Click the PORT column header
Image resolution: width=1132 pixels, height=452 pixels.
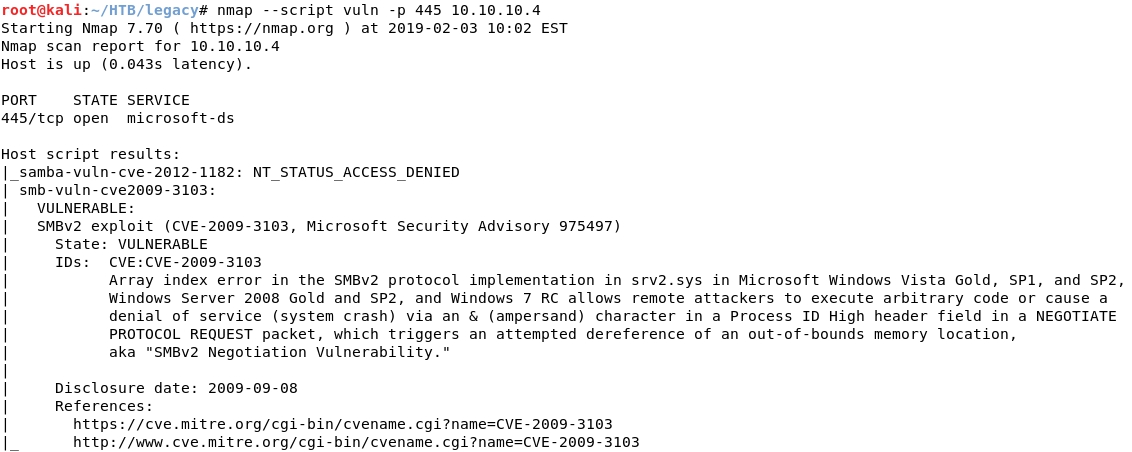point(19,100)
